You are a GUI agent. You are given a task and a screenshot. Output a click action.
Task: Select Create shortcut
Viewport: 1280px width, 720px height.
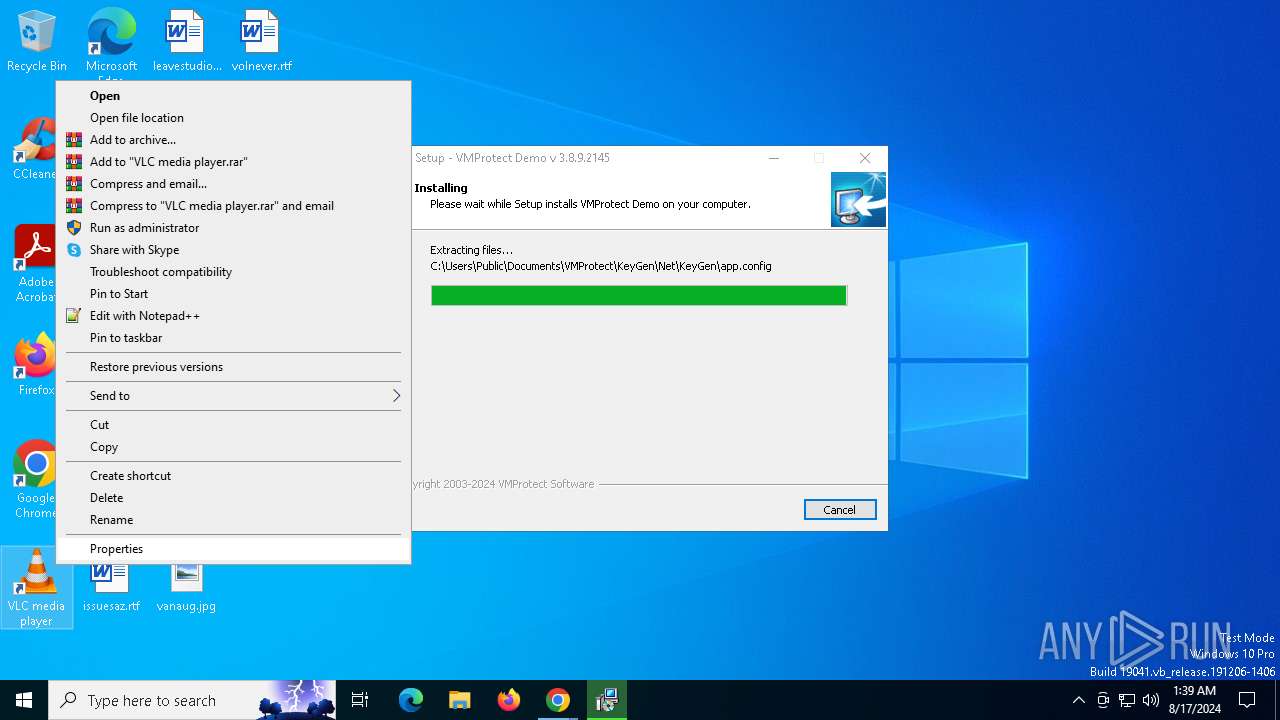[233, 476]
